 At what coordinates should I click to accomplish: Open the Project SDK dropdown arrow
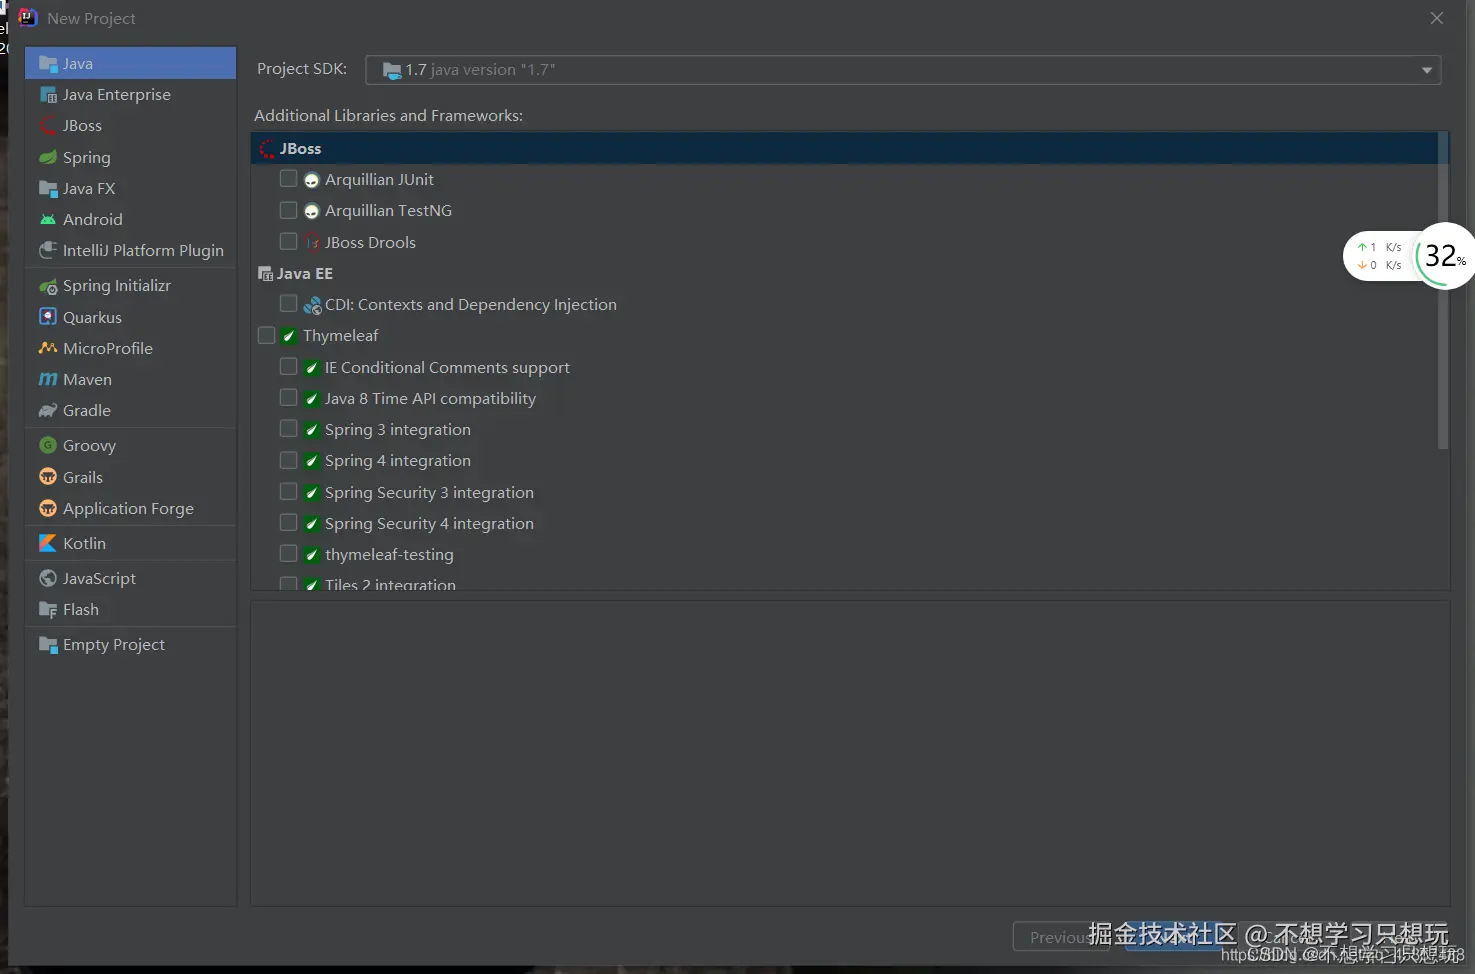click(x=1426, y=70)
